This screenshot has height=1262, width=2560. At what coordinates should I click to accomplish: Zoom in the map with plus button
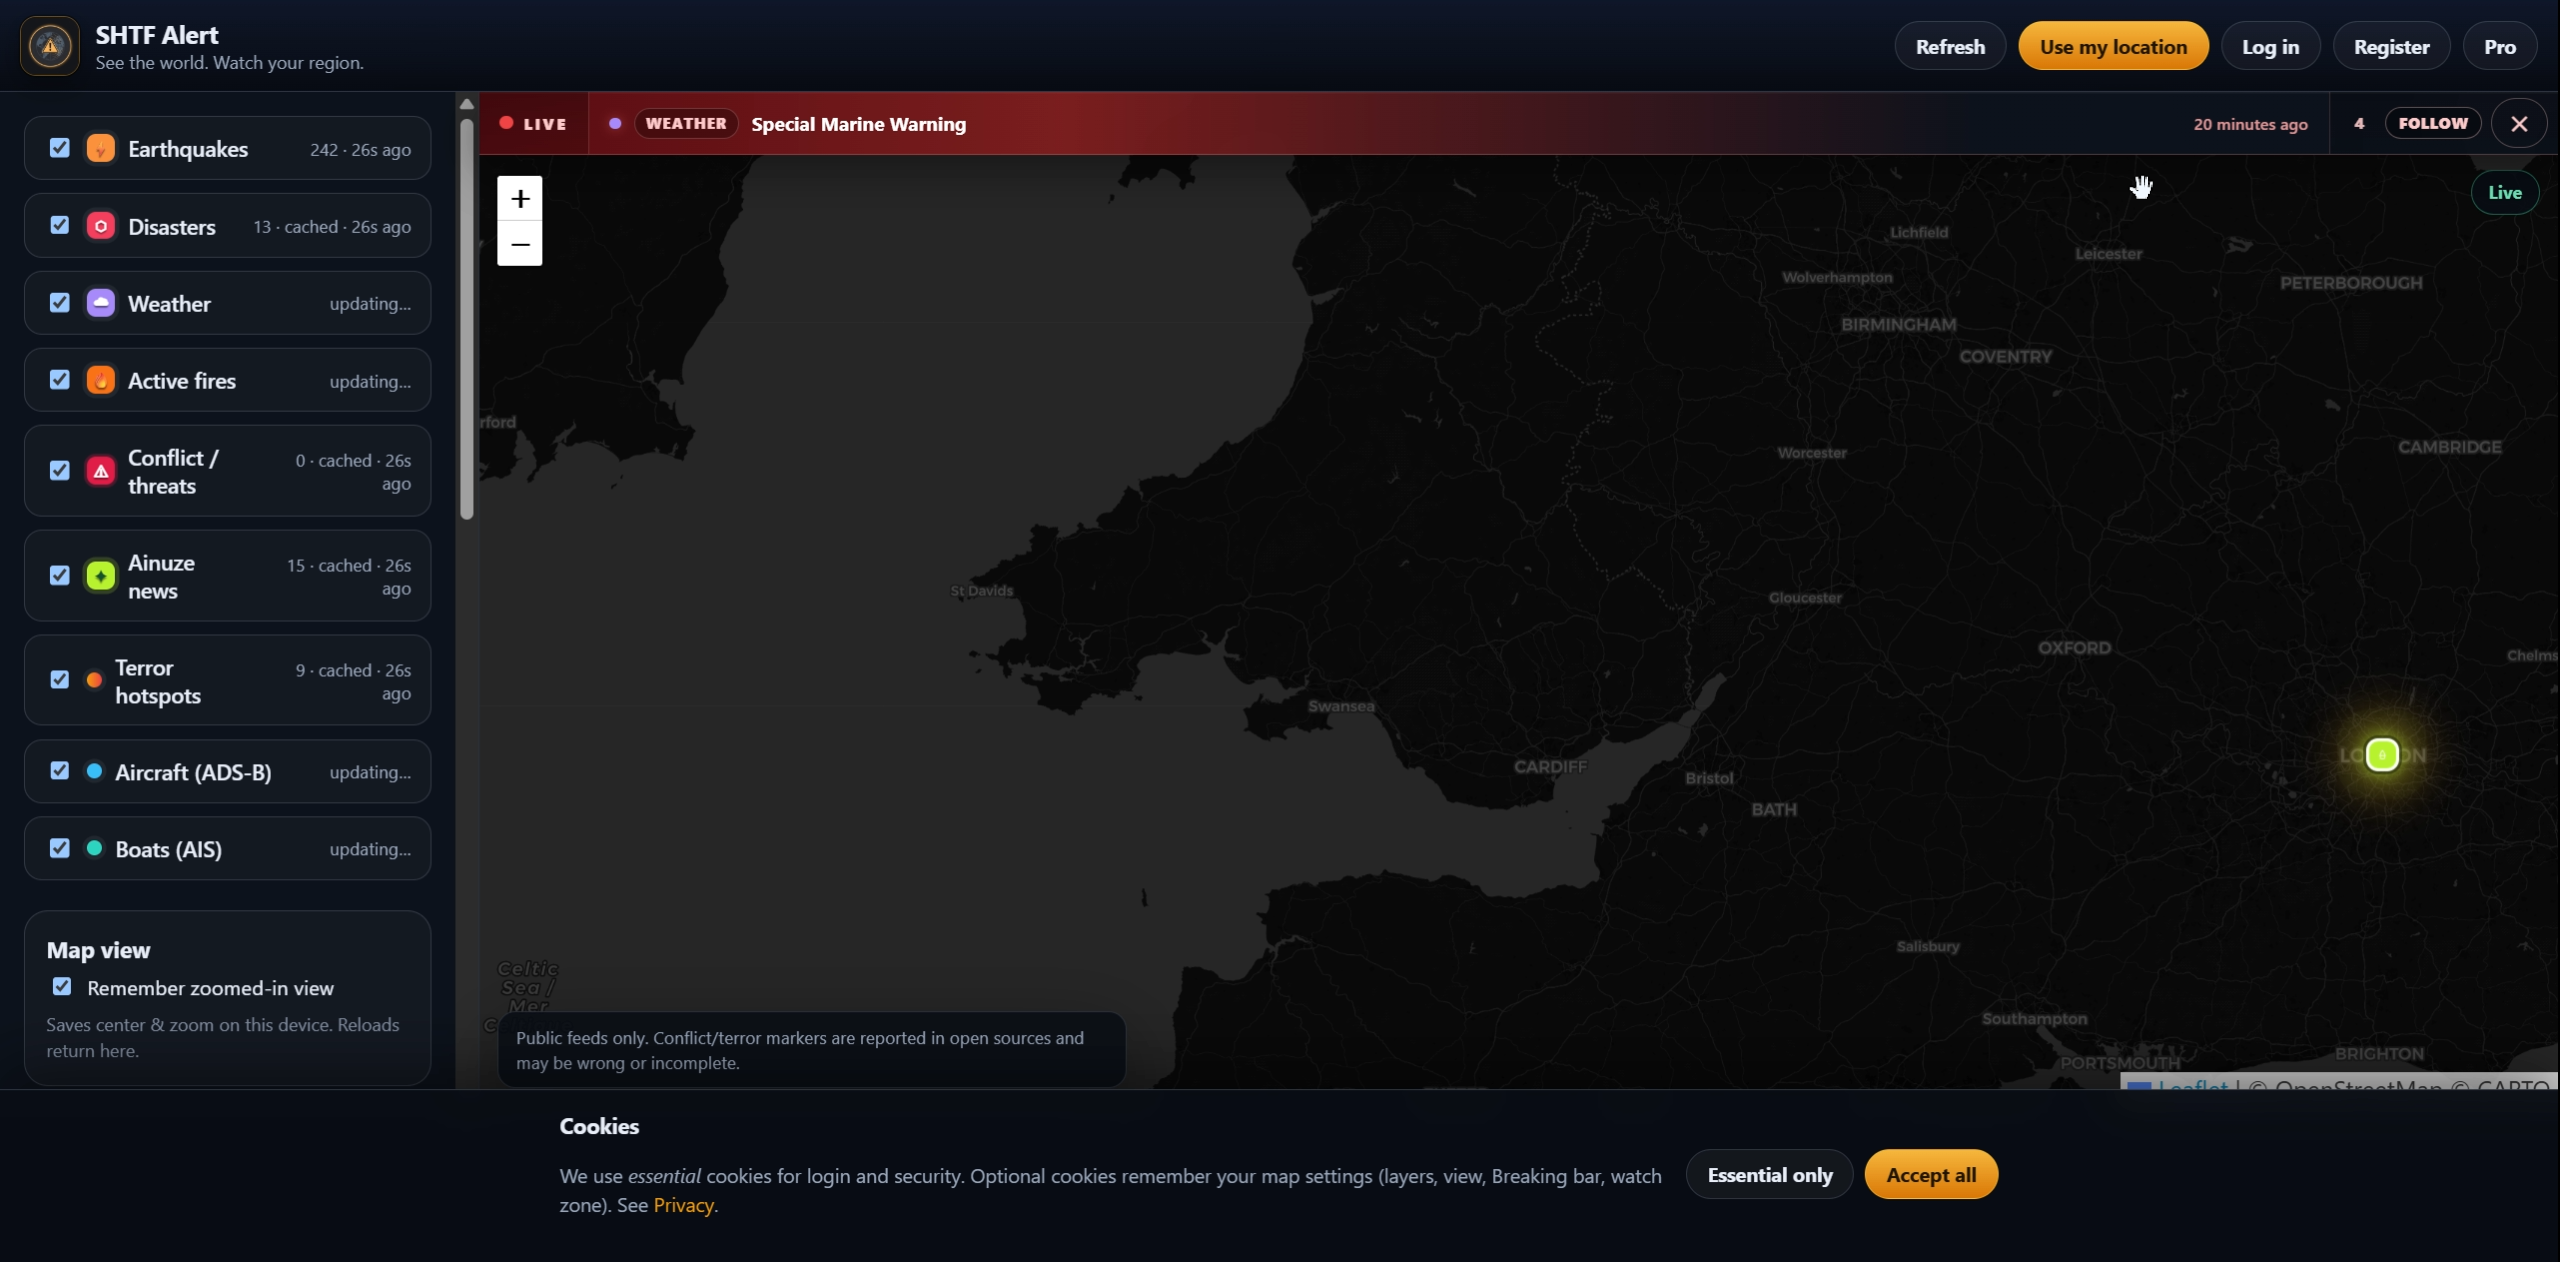(x=520, y=199)
